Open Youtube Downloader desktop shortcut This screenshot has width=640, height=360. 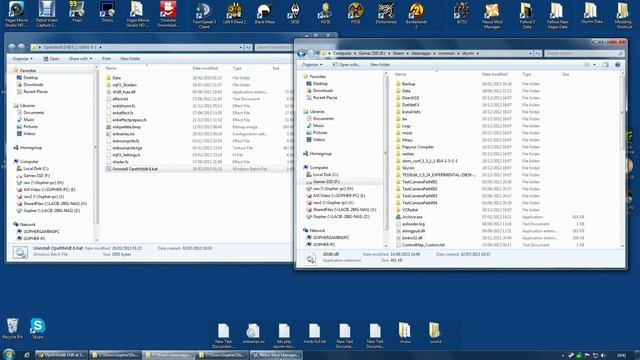point(168,14)
